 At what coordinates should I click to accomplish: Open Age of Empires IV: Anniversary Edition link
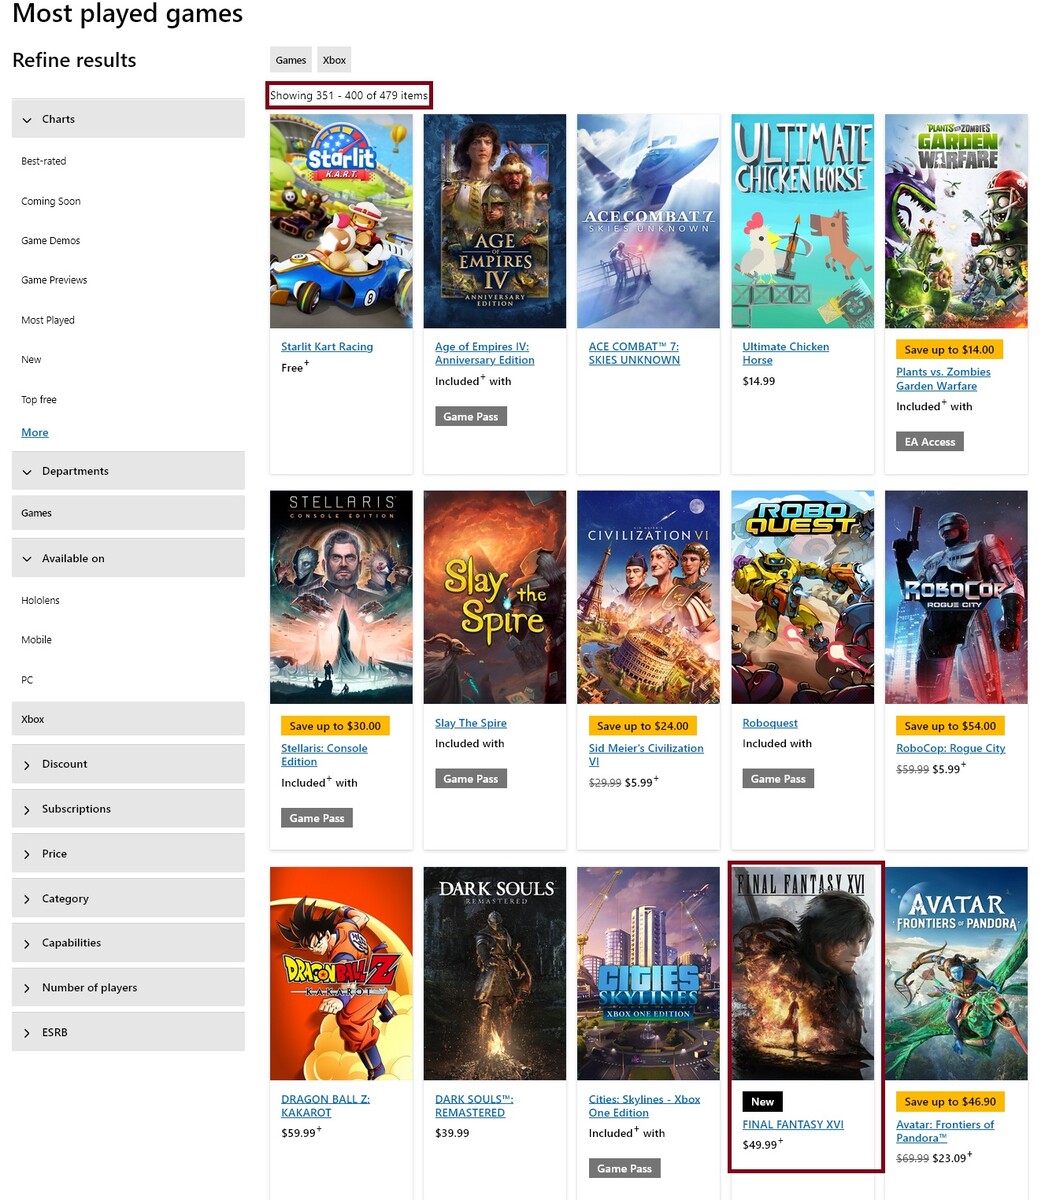pyautogui.click(x=485, y=353)
